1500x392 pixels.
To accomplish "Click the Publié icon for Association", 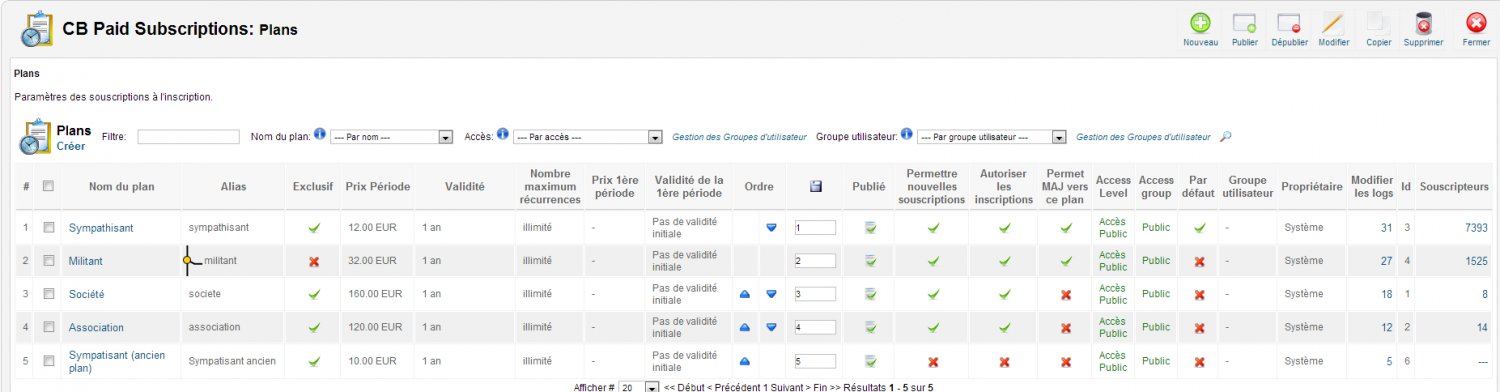I will pyautogui.click(x=871, y=328).
